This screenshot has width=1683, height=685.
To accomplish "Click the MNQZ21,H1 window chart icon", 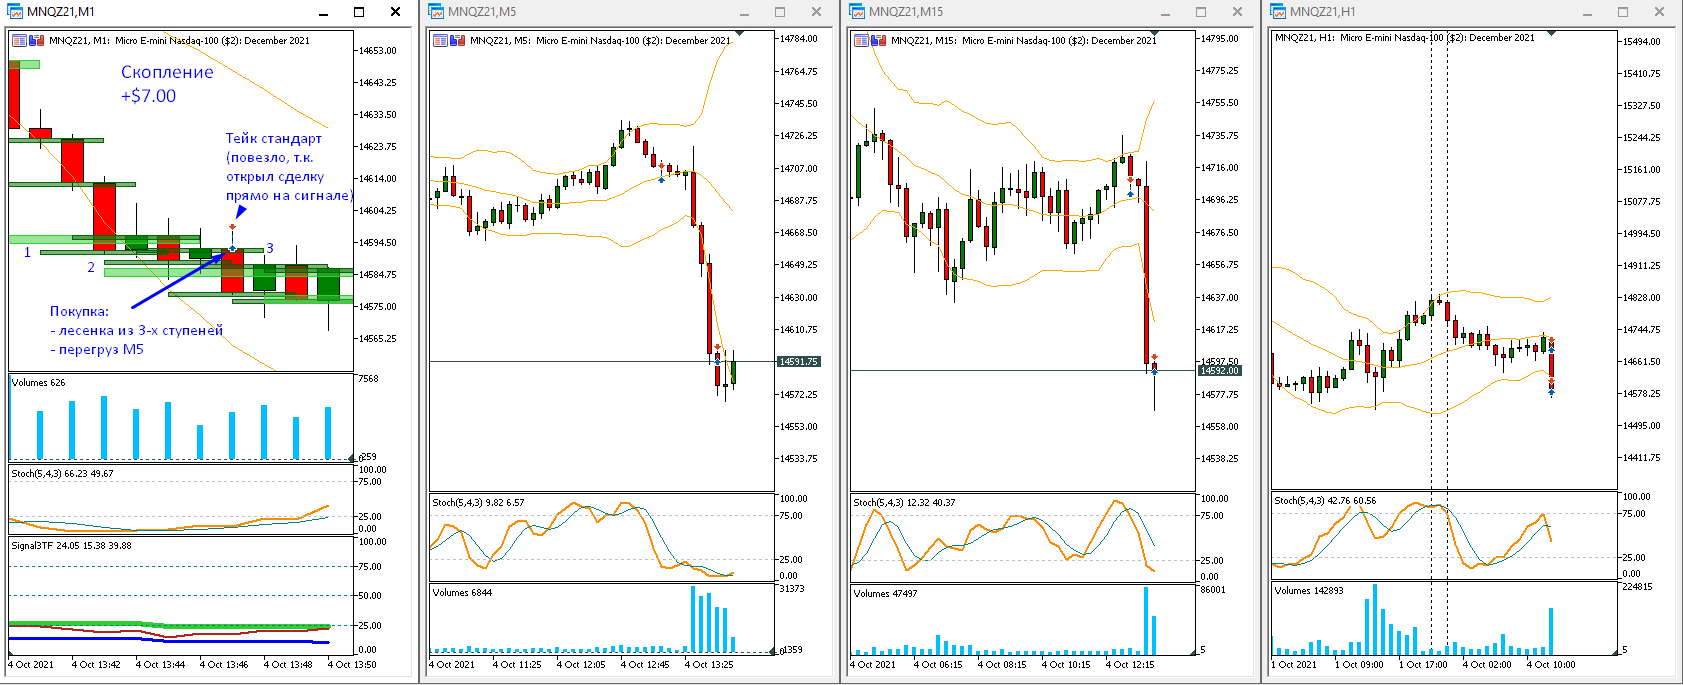I will pos(1278,12).
